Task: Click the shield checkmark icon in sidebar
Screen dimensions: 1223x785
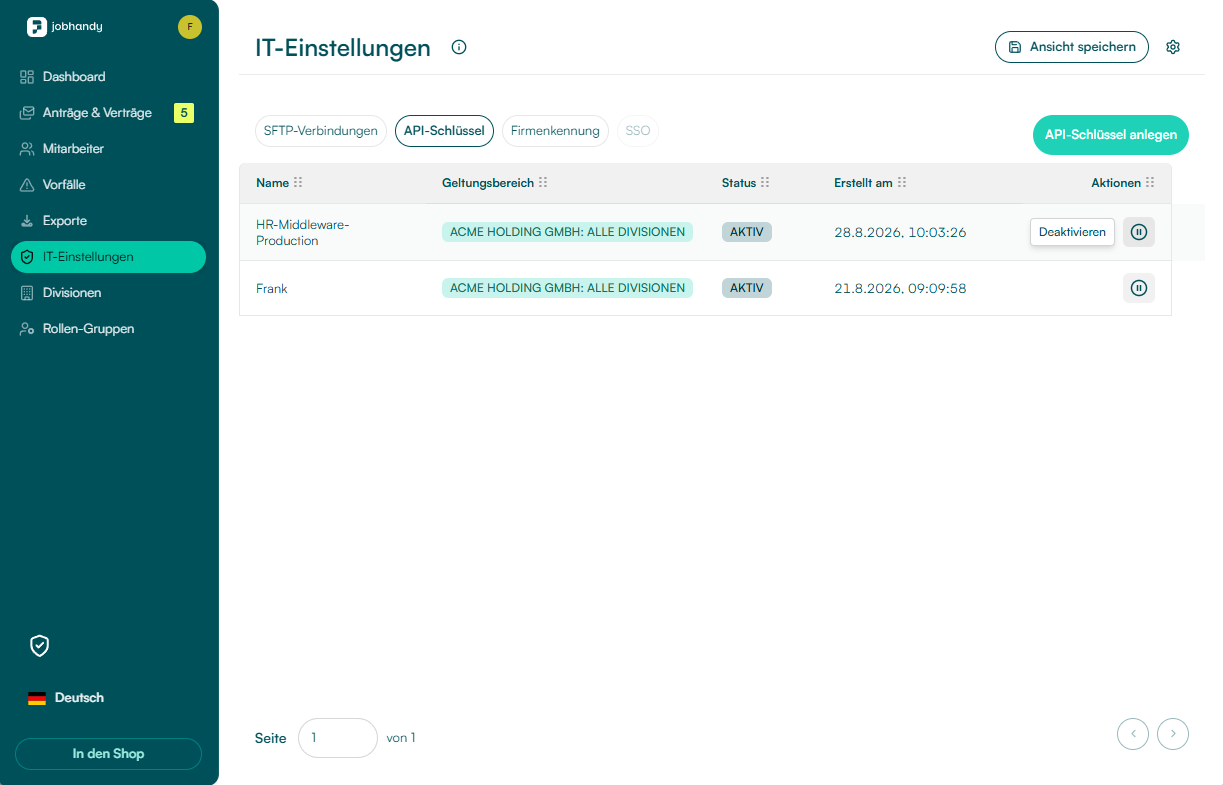Action: 40,646
